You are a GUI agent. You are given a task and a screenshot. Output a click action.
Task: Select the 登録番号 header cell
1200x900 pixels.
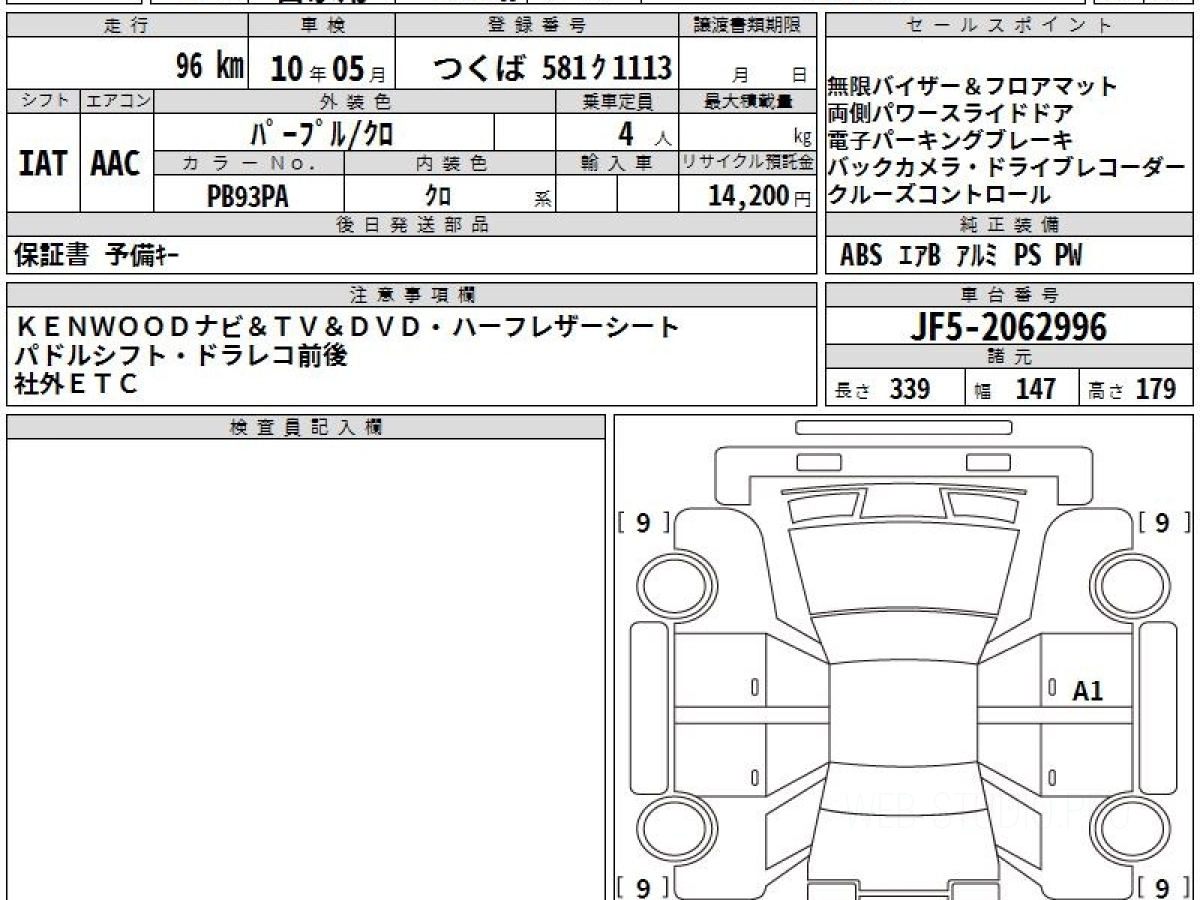pos(537,26)
